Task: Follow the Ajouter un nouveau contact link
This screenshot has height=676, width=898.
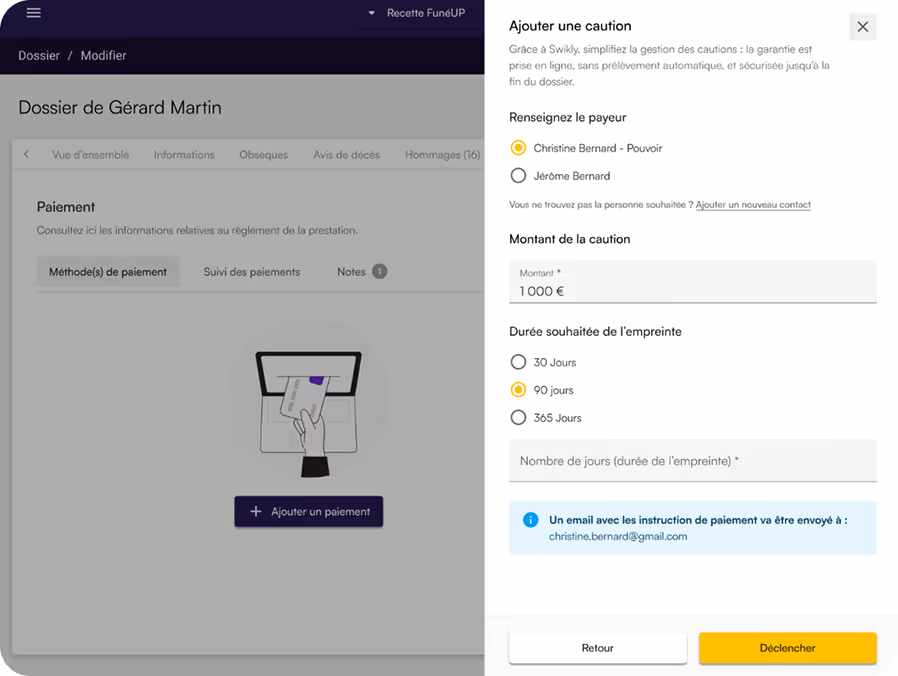Action: click(756, 204)
